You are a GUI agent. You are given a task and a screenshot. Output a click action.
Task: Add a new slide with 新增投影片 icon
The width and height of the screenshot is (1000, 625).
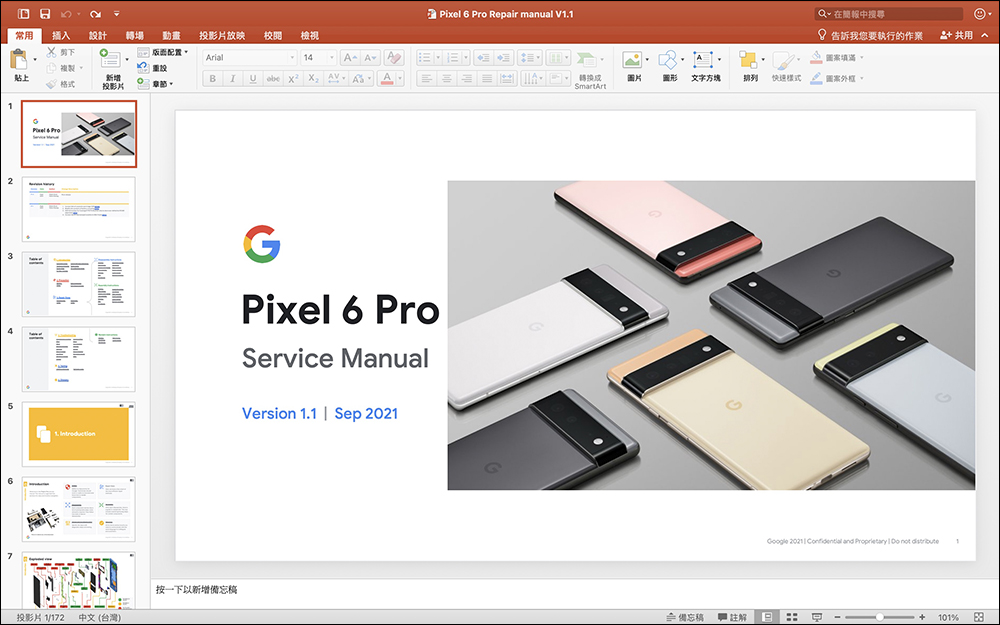coord(110,59)
